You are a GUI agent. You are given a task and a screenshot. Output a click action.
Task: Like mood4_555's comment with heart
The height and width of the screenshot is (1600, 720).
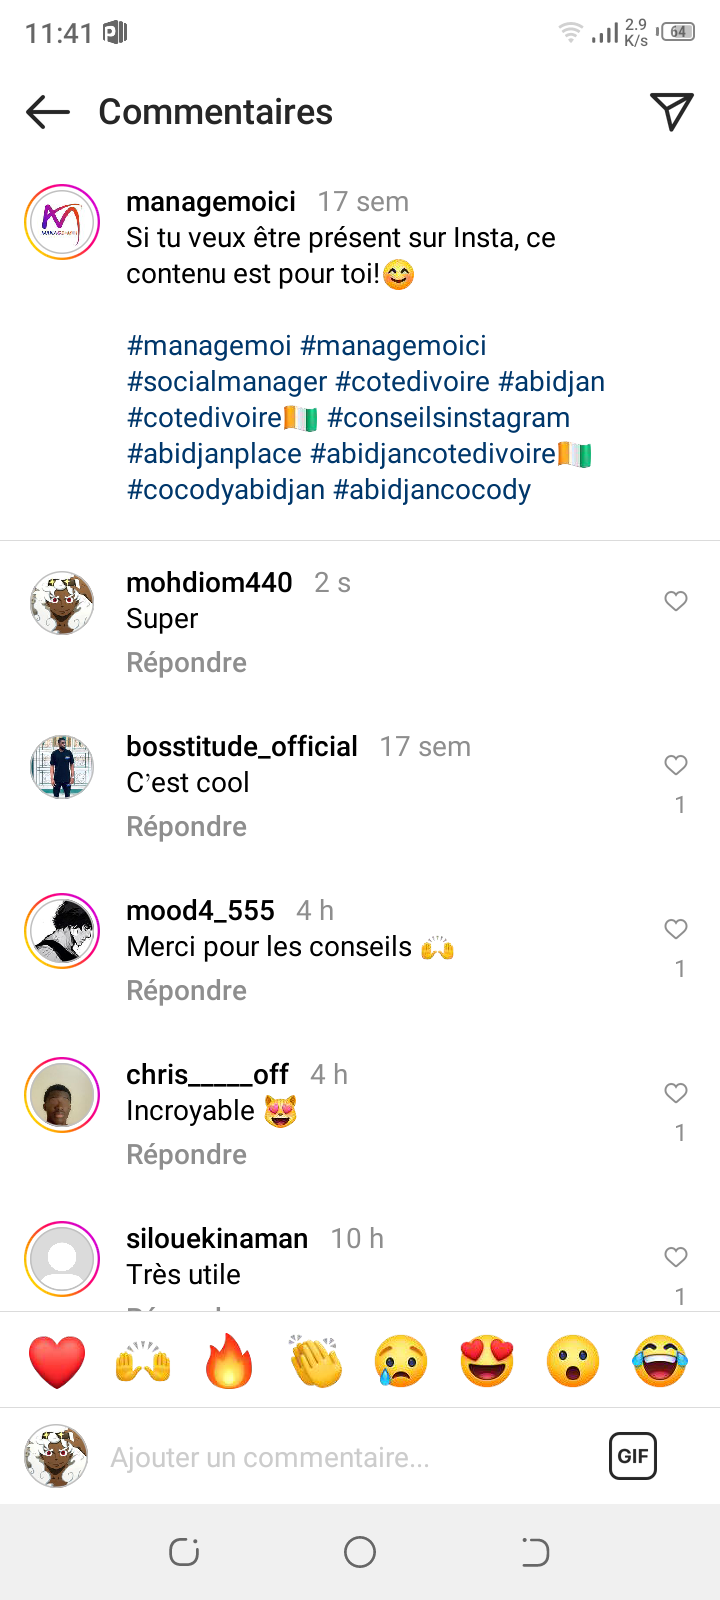676,929
